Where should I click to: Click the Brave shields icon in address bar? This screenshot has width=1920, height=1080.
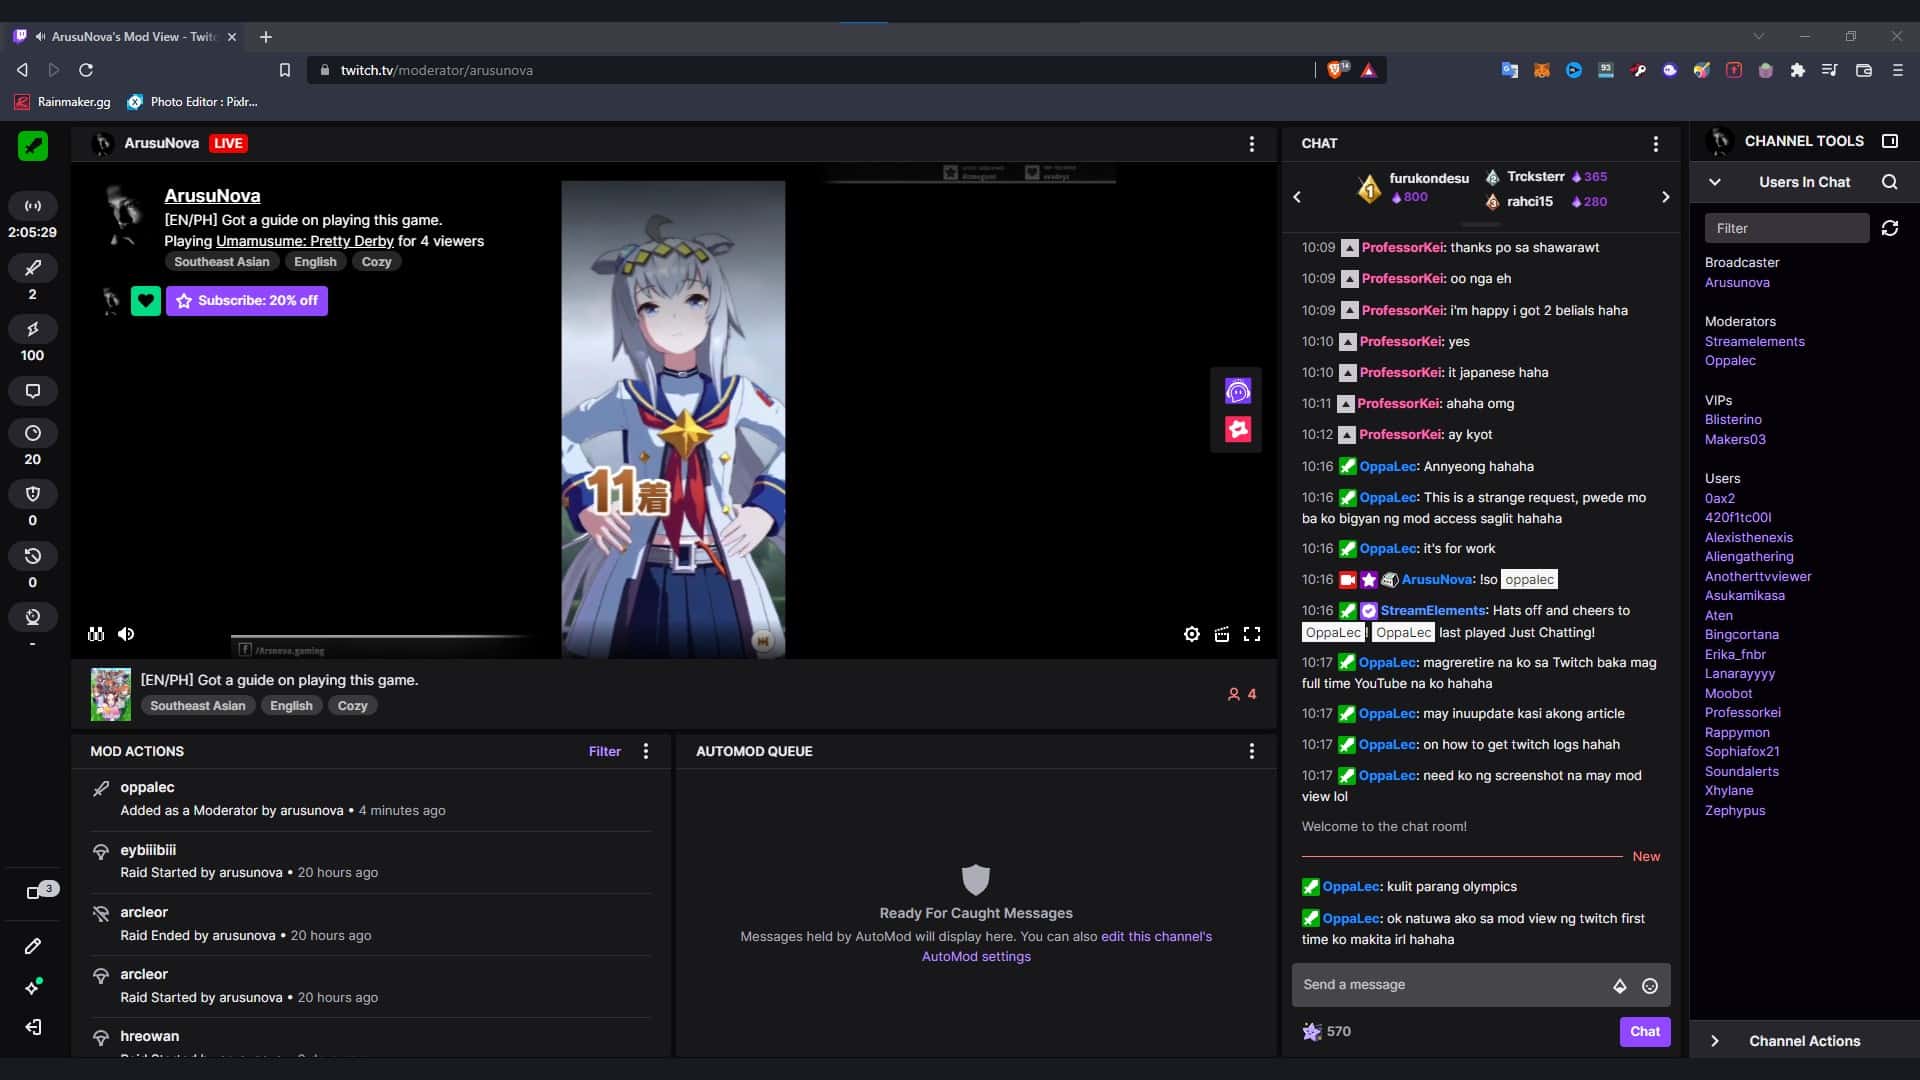pyautogui.click(x=1337, y=70)
